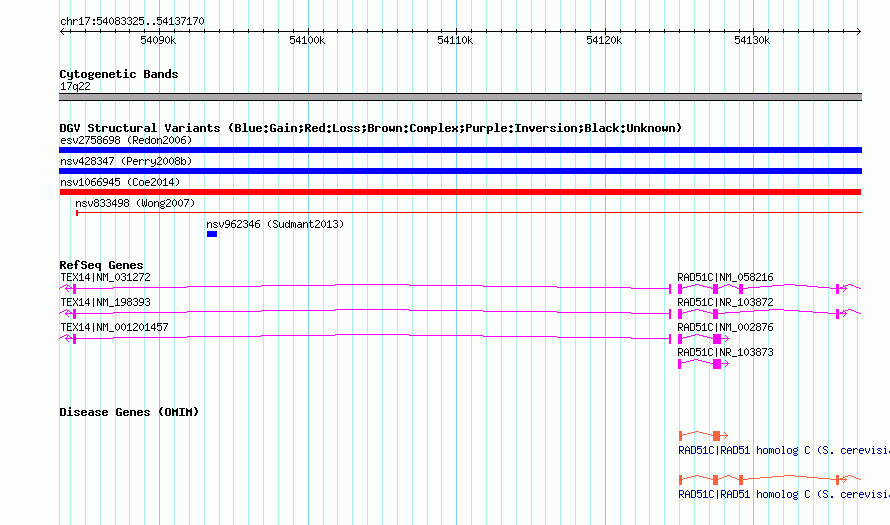Open the Cytogenetic Bands track title

pos(119,74)
